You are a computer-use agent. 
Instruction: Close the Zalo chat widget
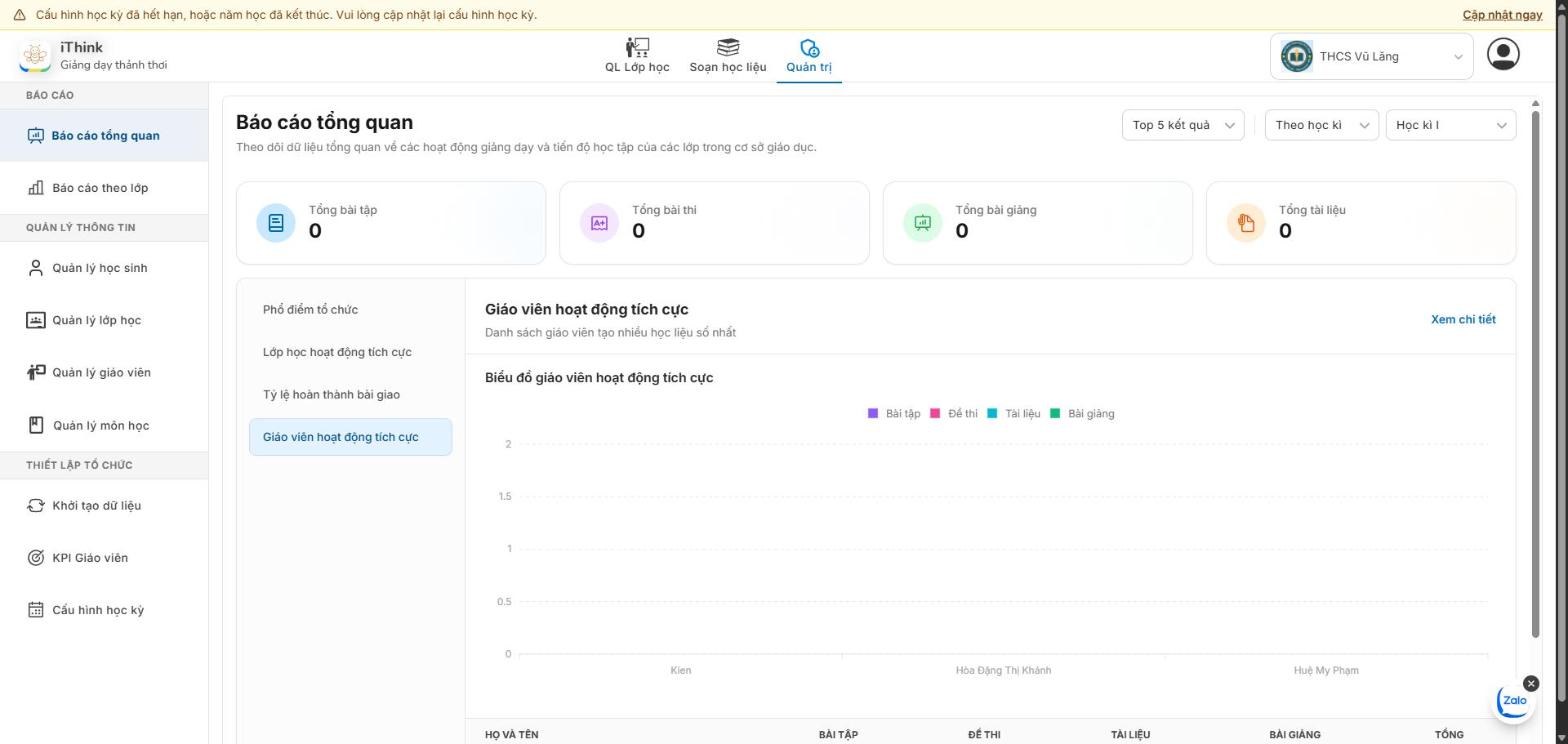coord(1531,683)
